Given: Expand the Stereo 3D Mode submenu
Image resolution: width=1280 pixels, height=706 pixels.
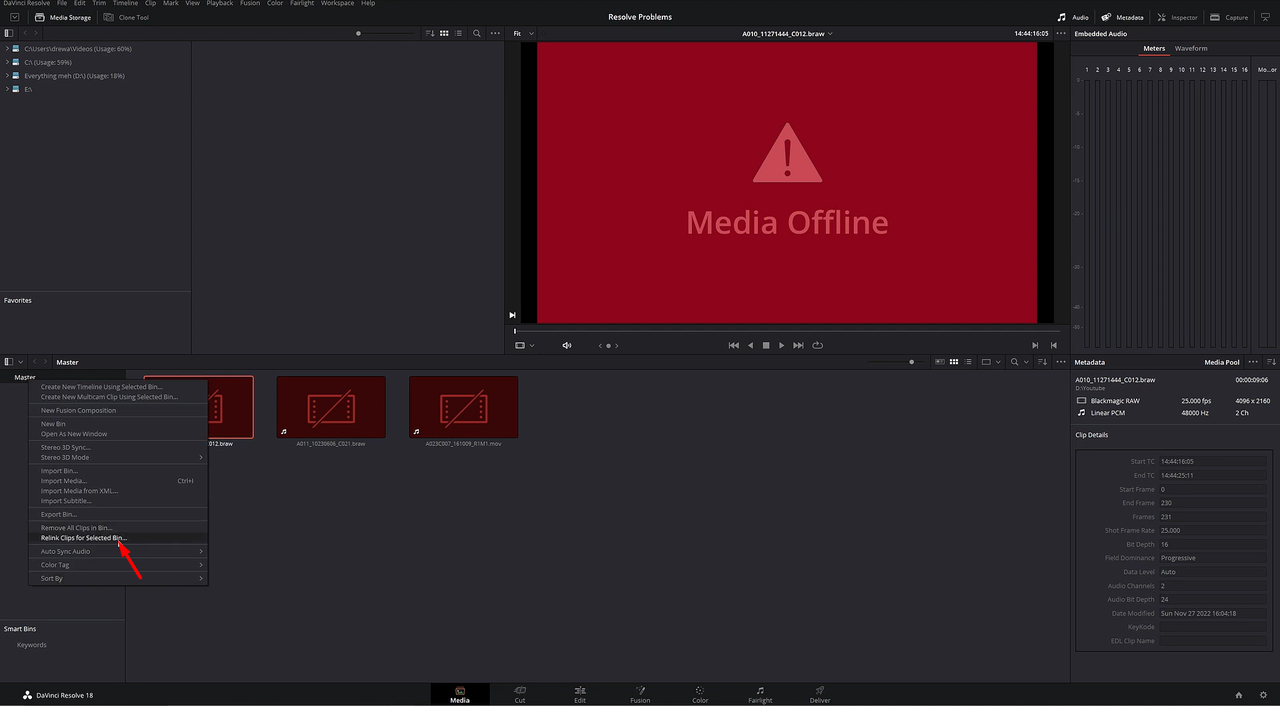Looking at the screenshot, I should point(117,457).
